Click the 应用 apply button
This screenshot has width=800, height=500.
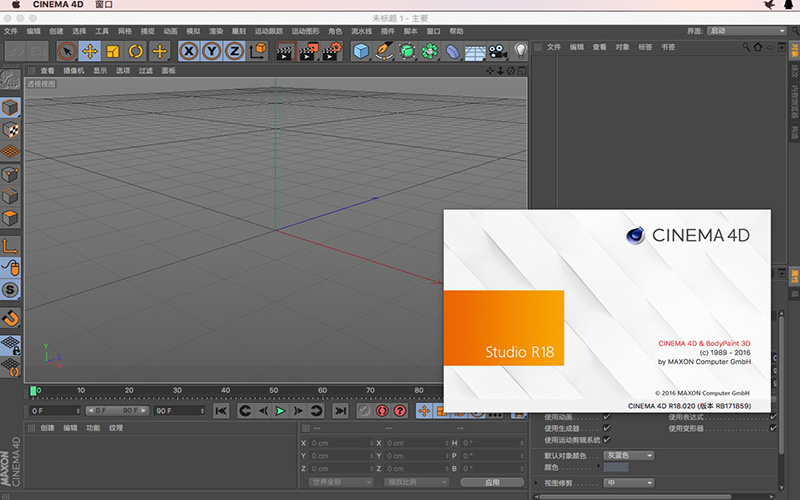492,482
